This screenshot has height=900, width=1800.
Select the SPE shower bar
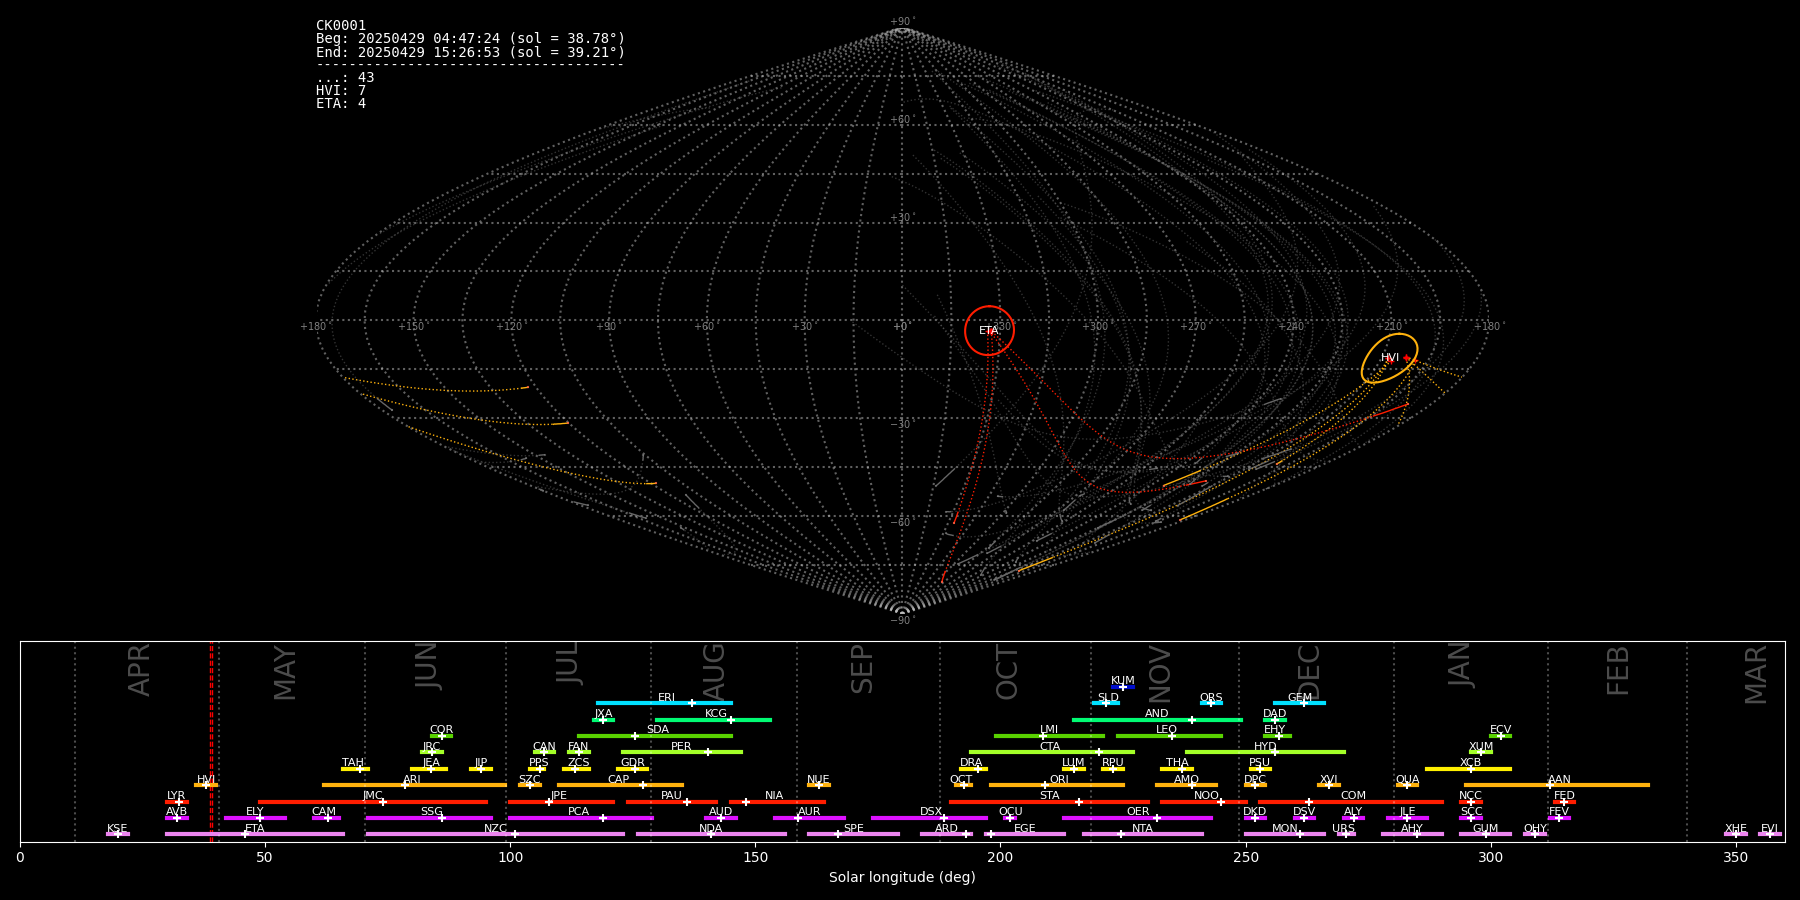pos(853,834)
